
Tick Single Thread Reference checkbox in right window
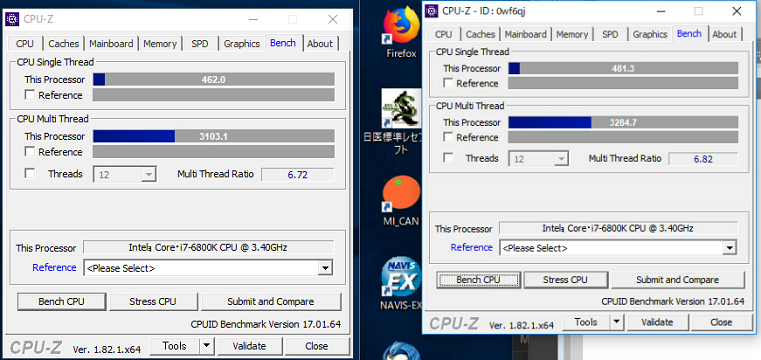click(449, 83)
